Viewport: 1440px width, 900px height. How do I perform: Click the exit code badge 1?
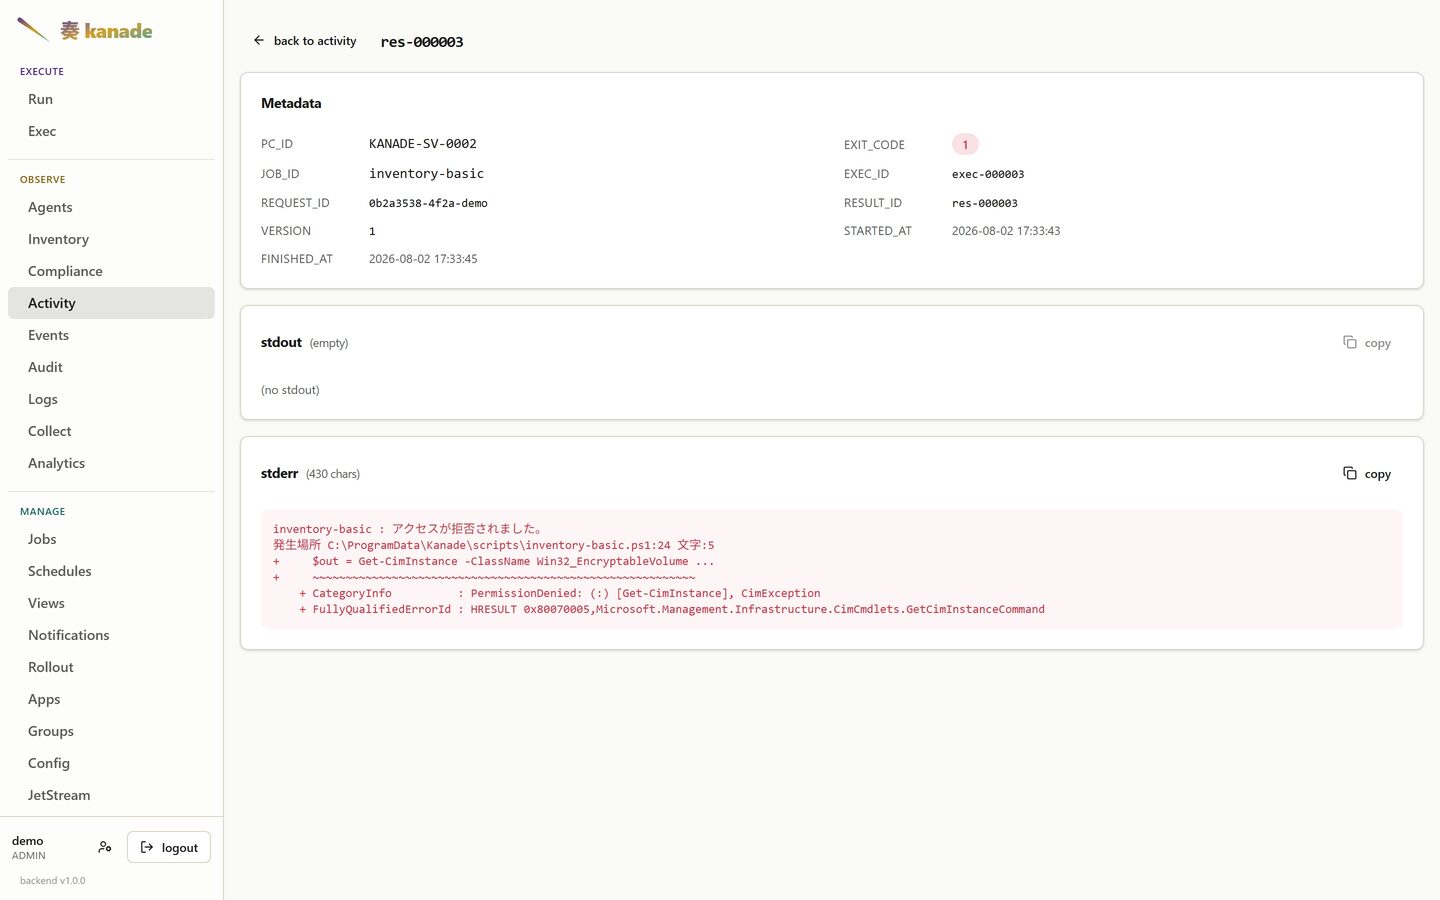click(x=965, y=144)
